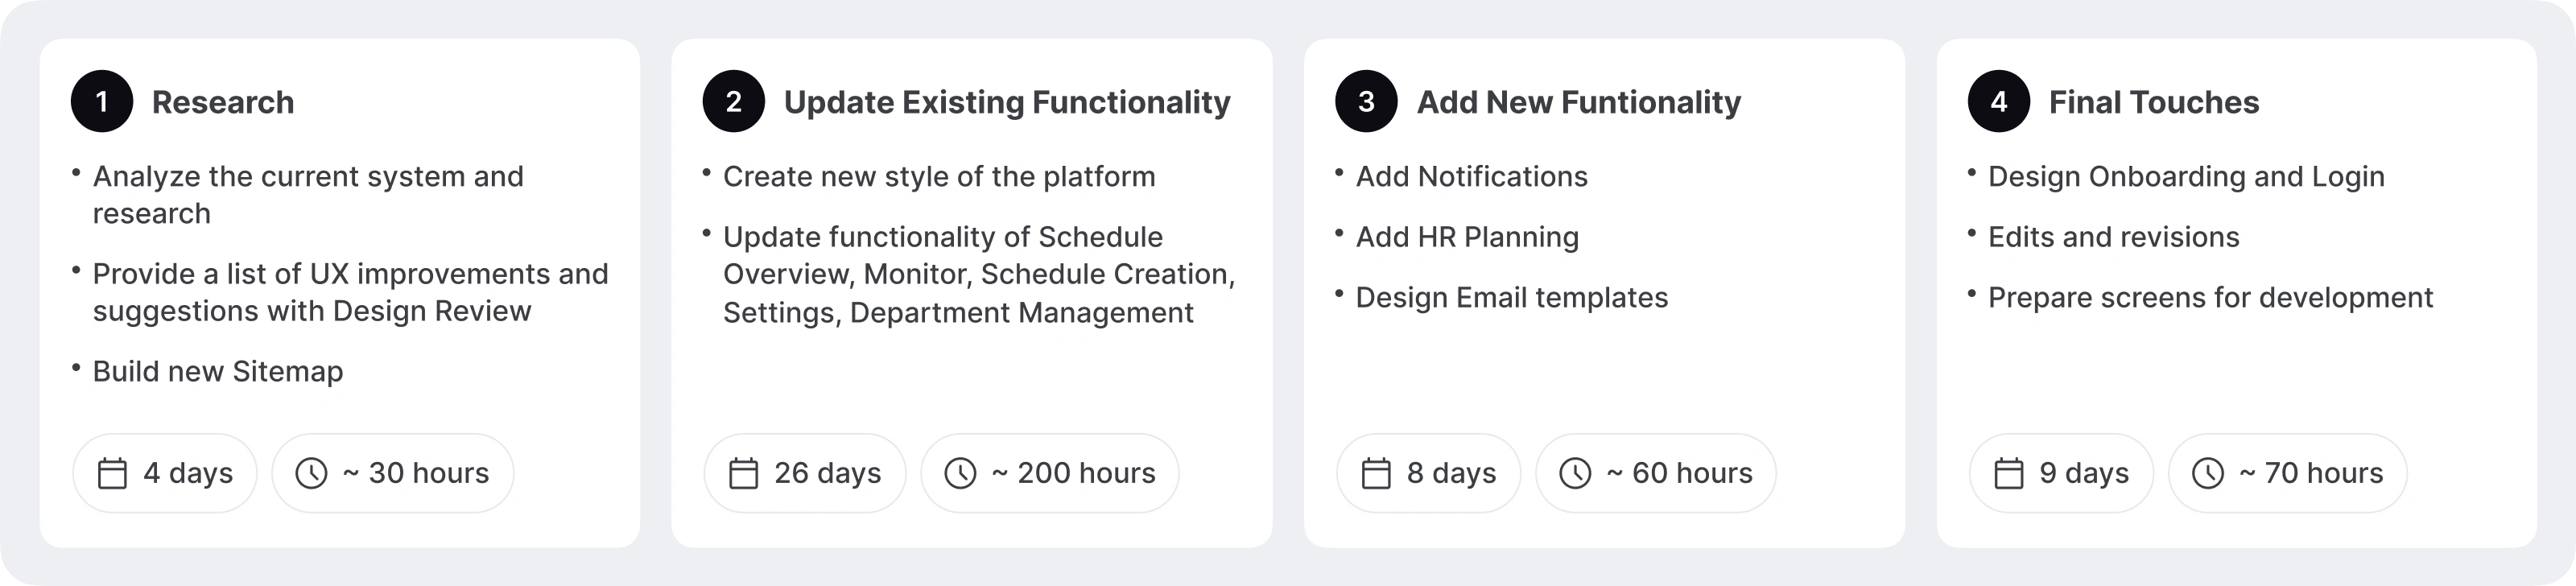Click the Final Touches title
2576x586 pixels.
pyautogui.click(x=2154, y=102)
